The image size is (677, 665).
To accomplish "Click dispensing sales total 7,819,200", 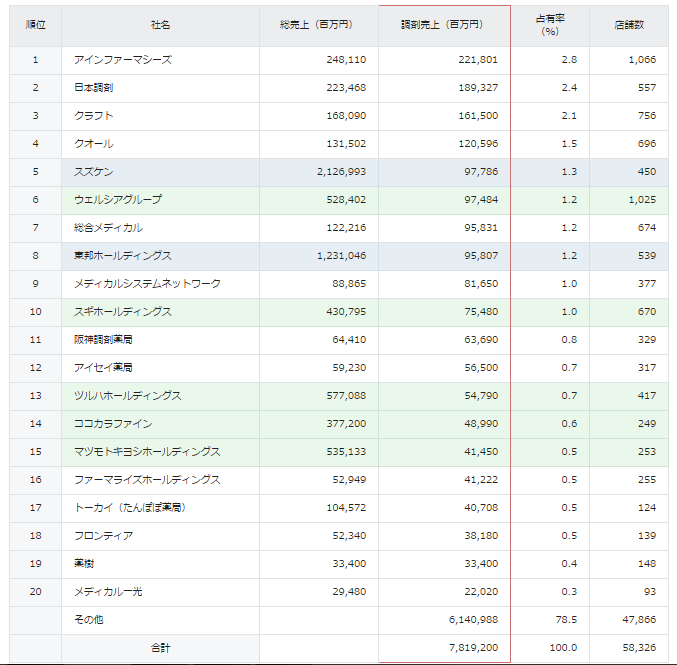I will (x=474, y=648).
